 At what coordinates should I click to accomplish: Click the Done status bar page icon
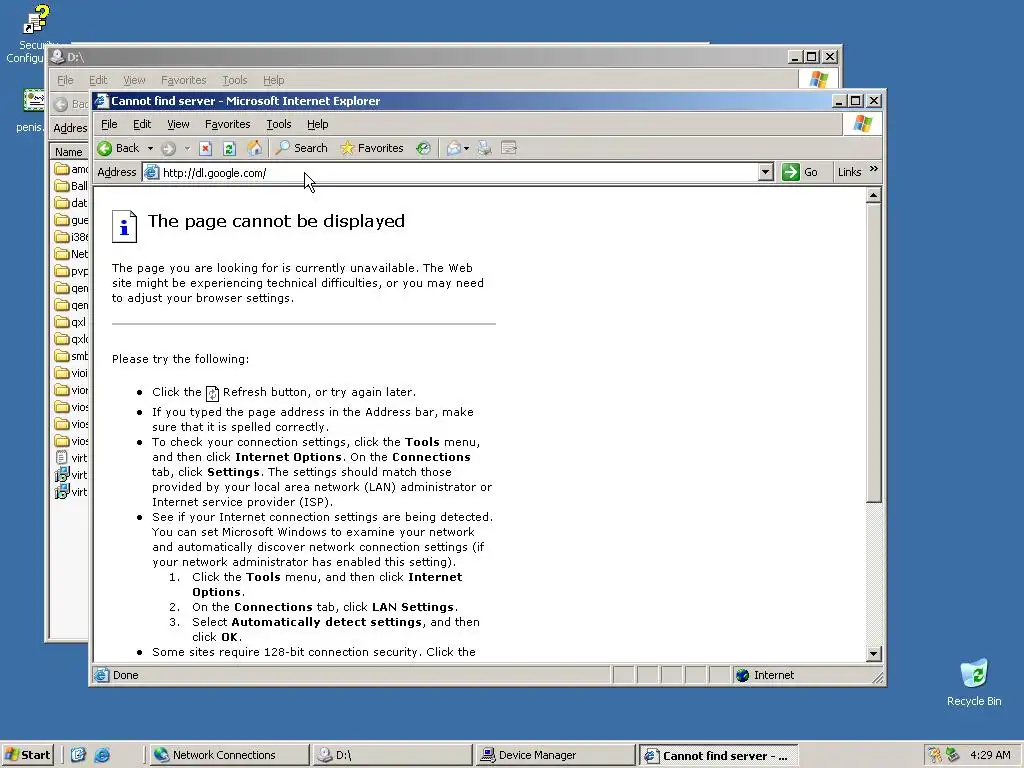[x=101, y=675]
